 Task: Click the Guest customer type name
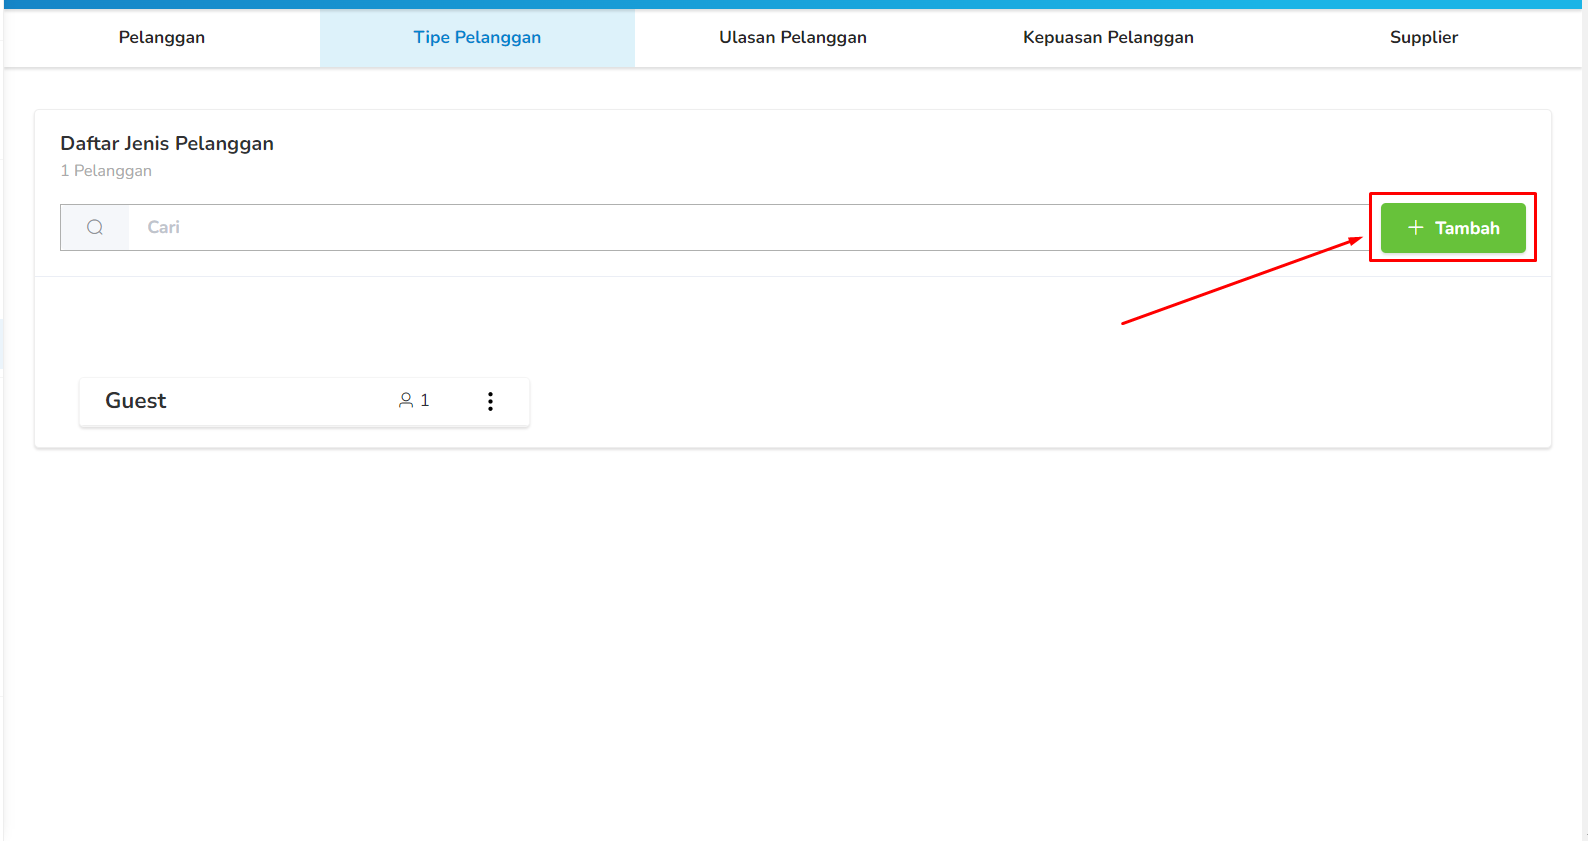click(136, 401)
